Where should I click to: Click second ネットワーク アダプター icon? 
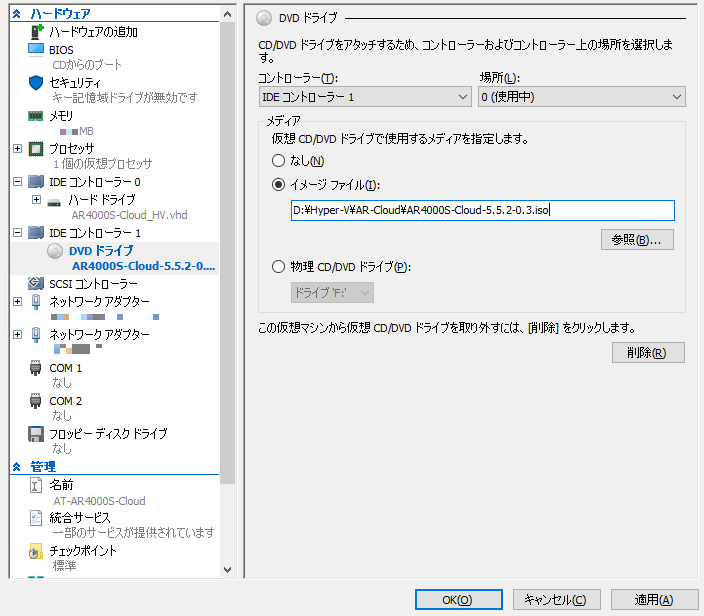point(36,335)
